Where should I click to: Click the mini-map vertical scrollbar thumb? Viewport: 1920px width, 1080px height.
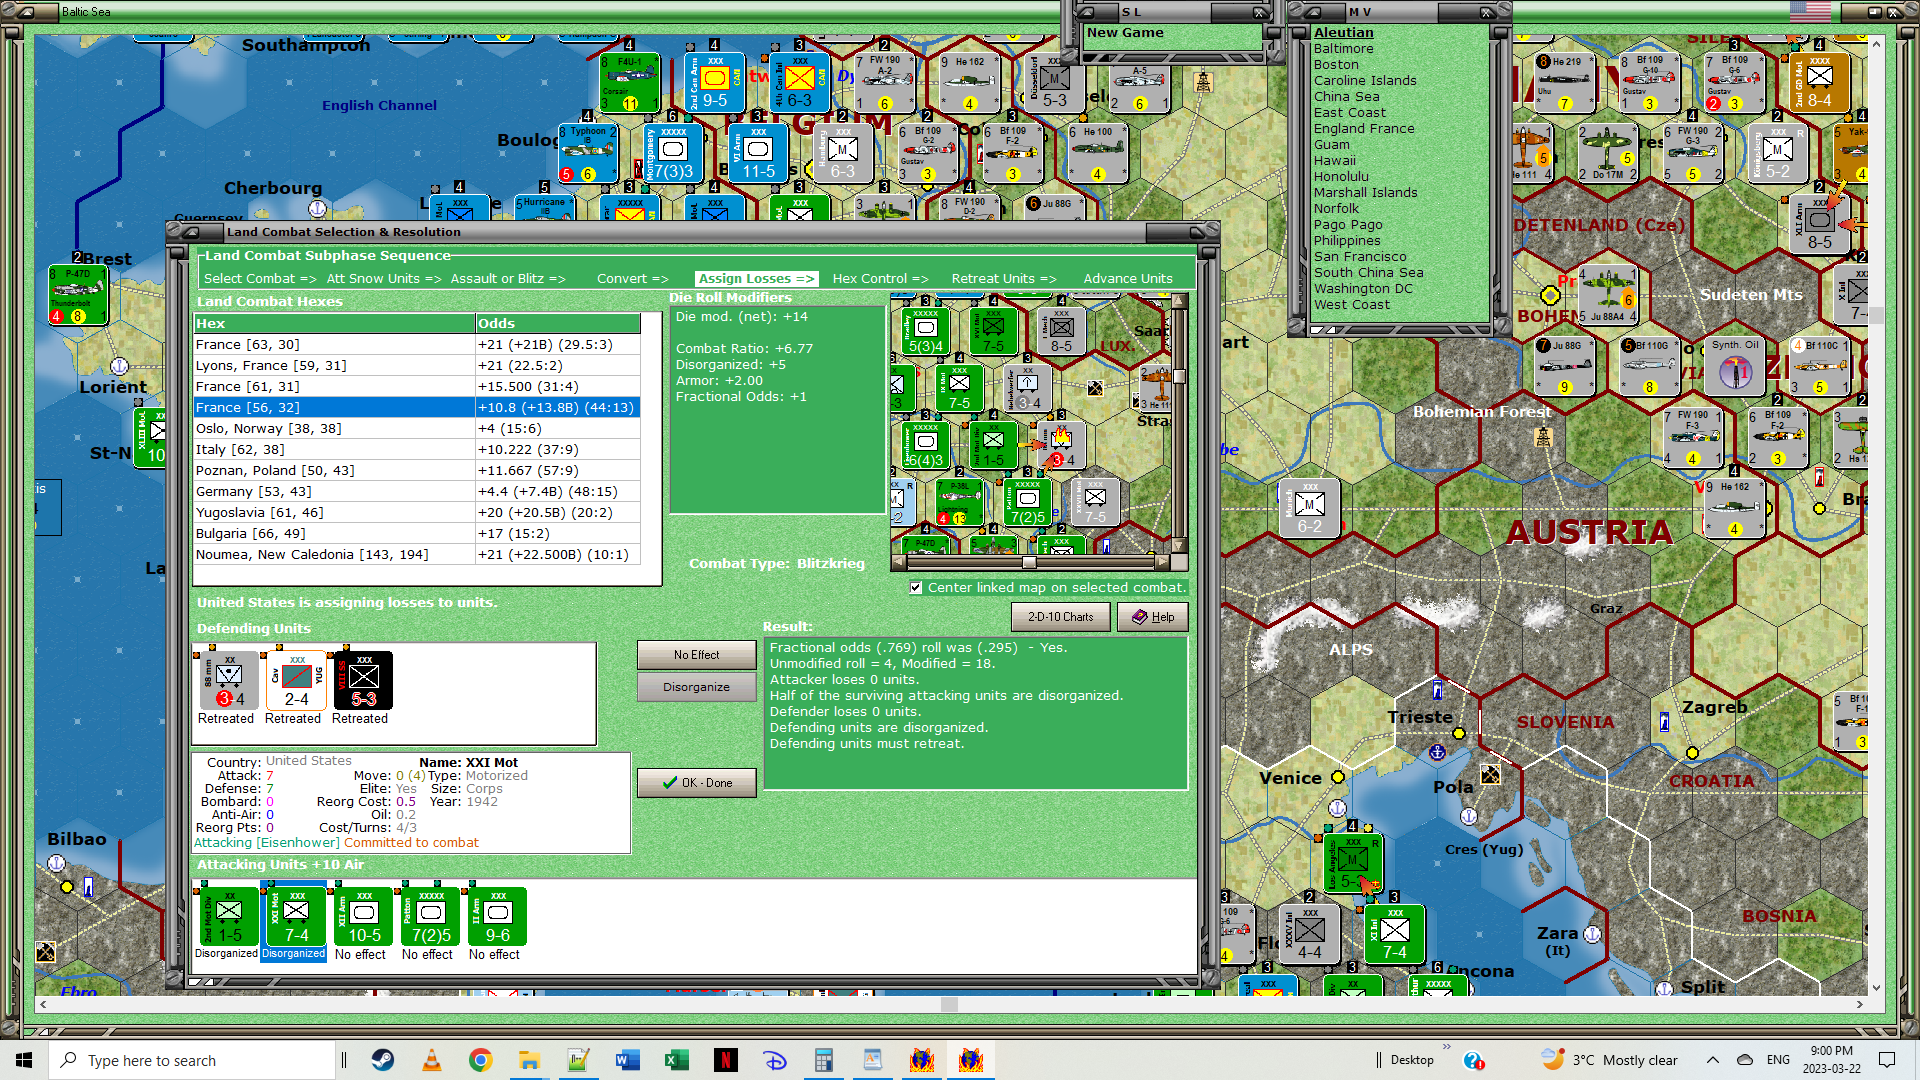pyautogui.click(x=1179, y=376)
